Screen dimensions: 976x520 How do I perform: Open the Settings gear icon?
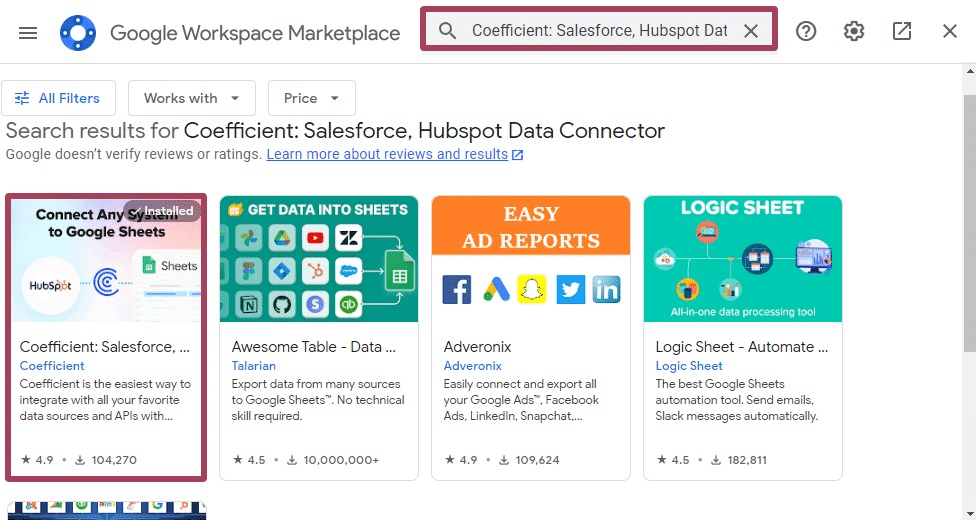tap(854, 31)
